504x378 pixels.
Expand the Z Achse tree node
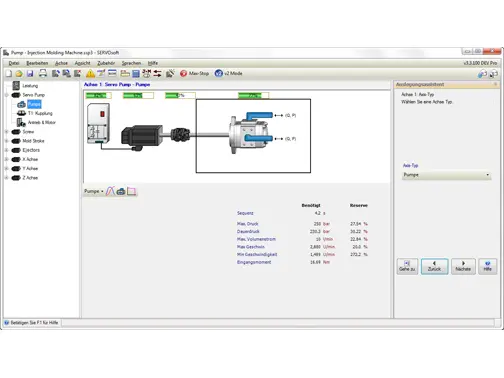pyautogui.click(x=6, y=178)
